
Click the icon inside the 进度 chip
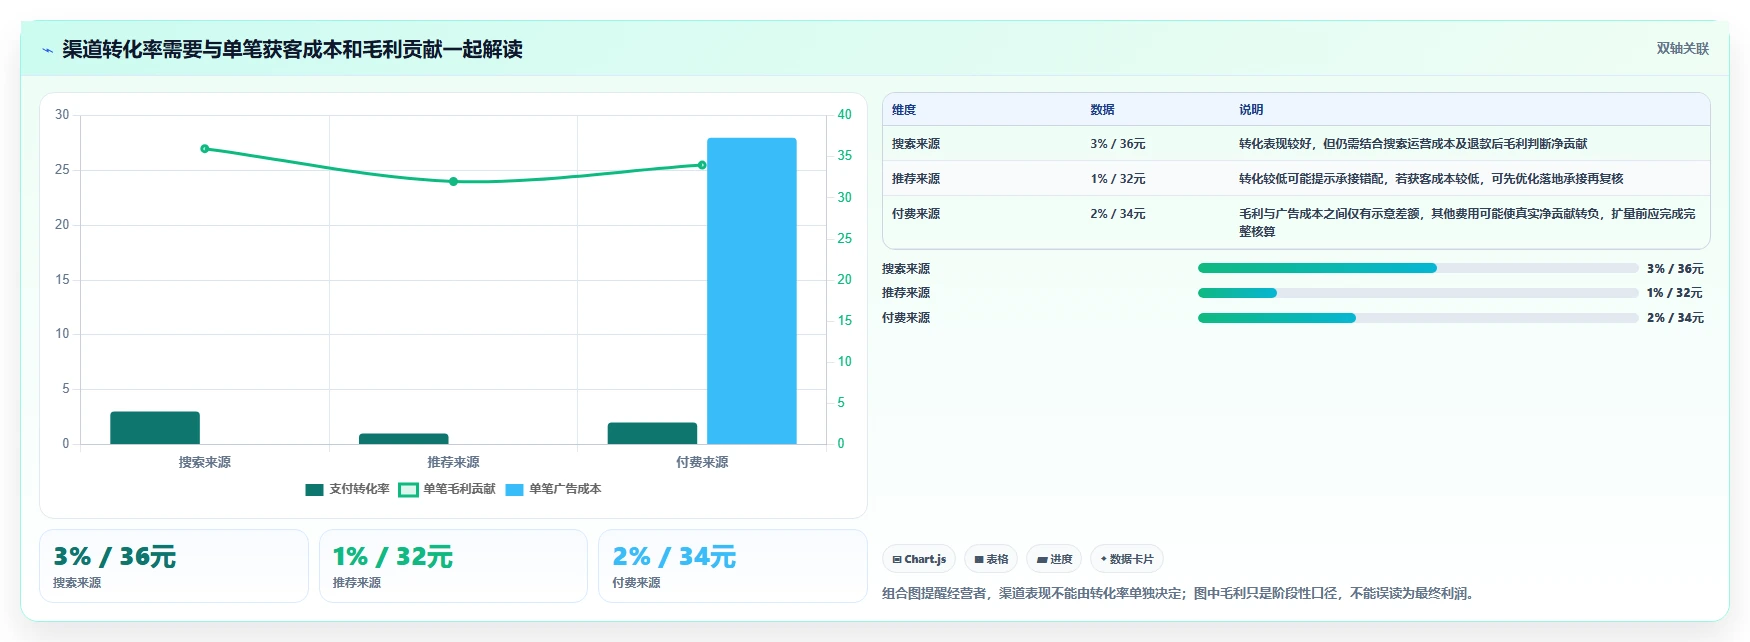click(1042, 560)
